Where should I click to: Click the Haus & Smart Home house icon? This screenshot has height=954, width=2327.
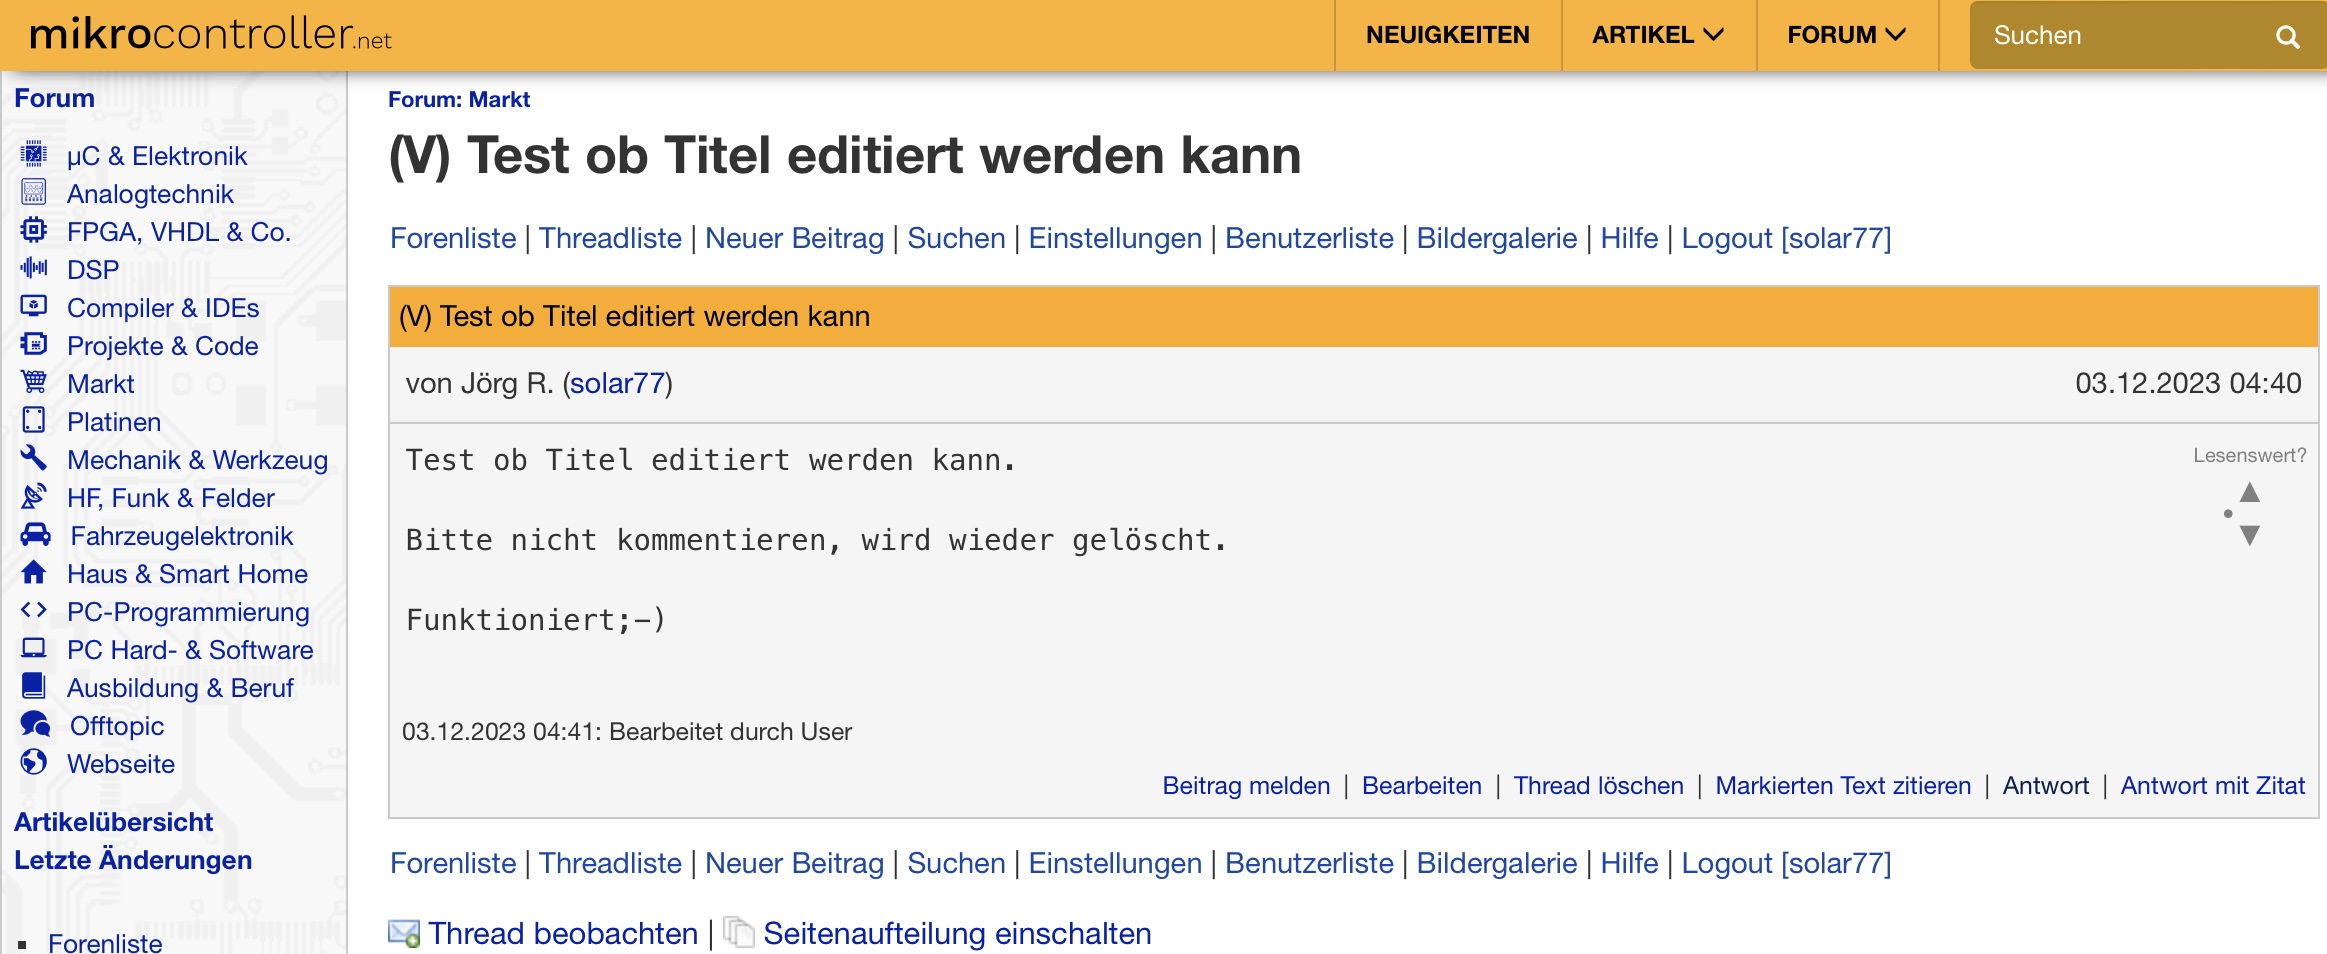tap(34, 572)
